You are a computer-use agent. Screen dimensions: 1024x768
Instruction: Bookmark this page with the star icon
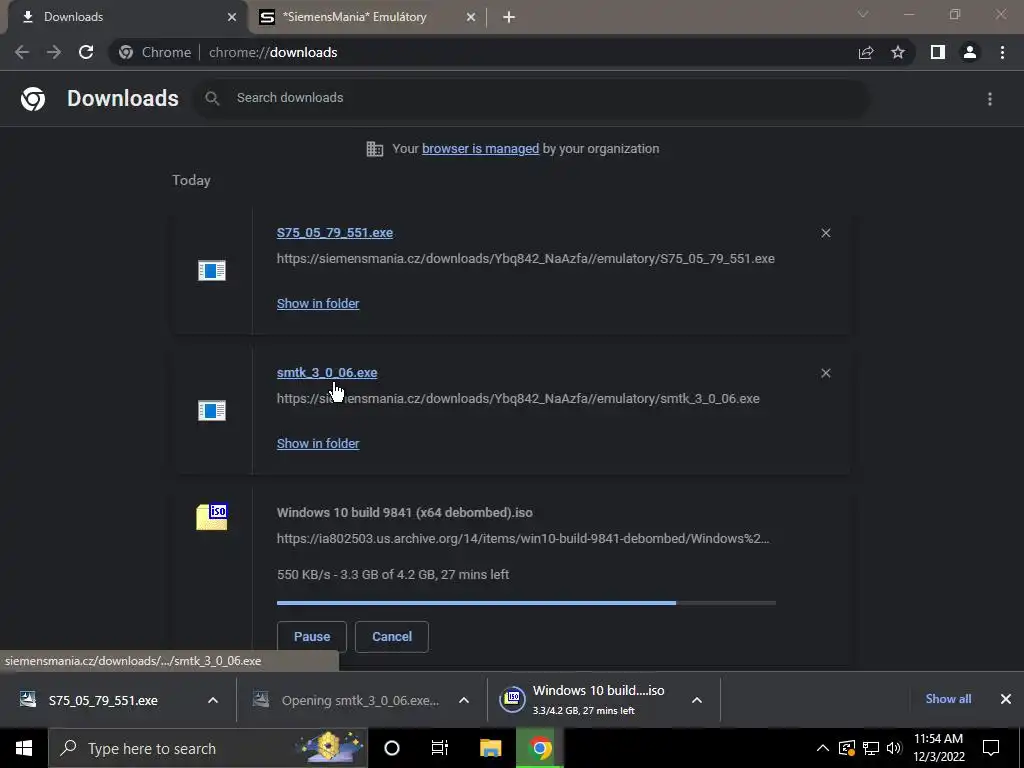coord(898,52)
